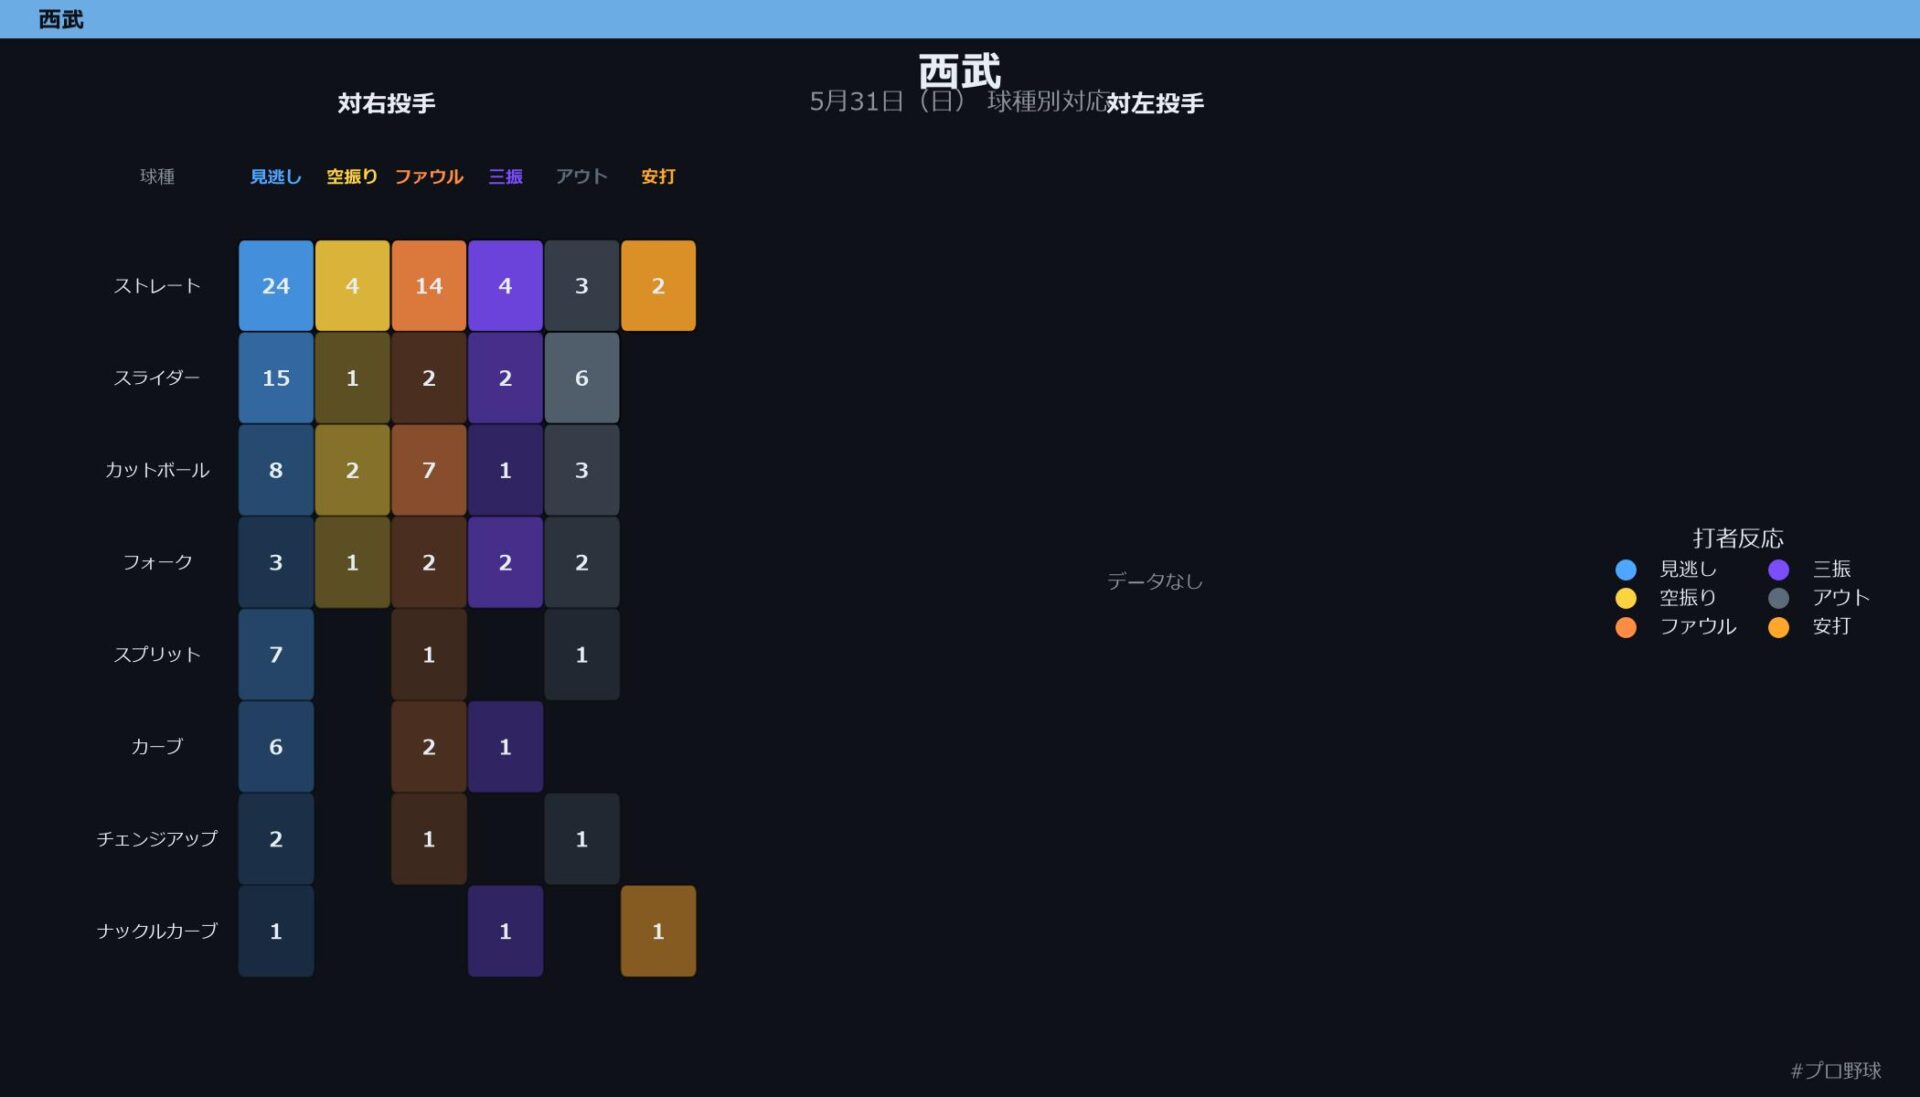1920x1097 pixels.
Task: Select the 安打 column header
Action: point(658,177)
